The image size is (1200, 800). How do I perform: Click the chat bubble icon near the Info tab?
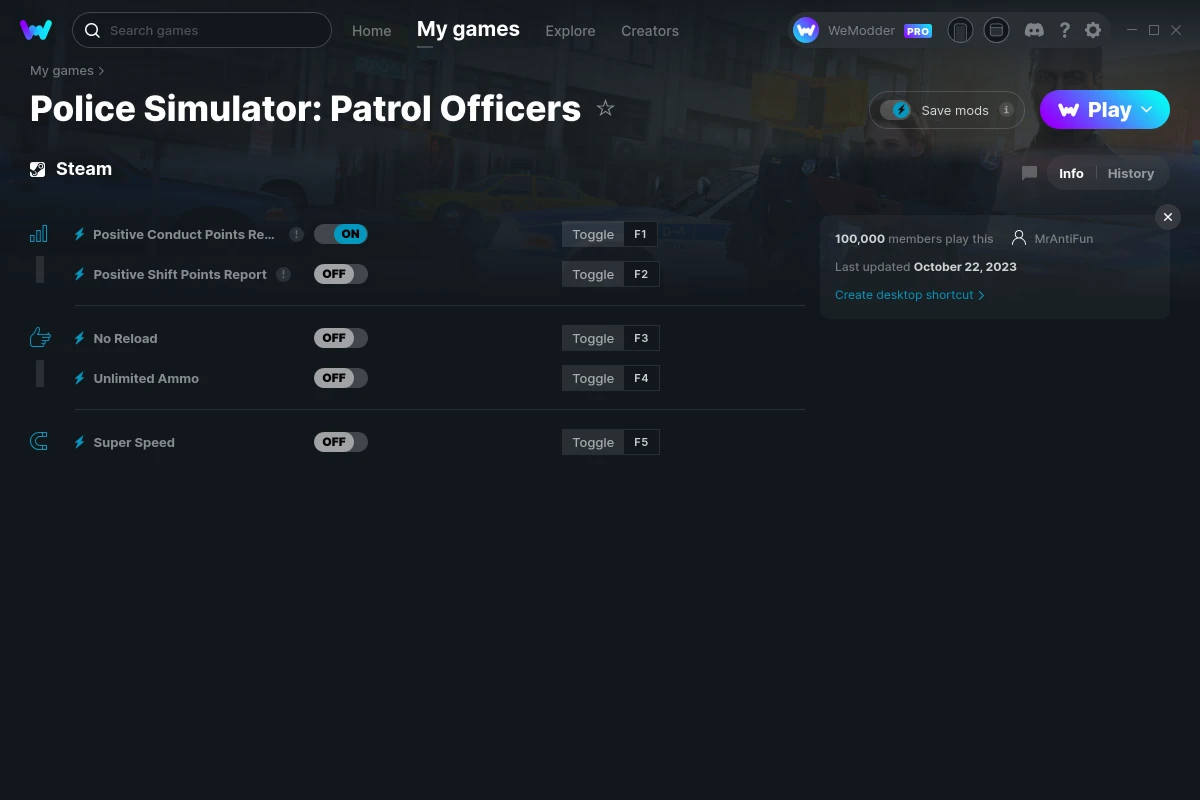pyautogui.click(x=1029, y=173)
